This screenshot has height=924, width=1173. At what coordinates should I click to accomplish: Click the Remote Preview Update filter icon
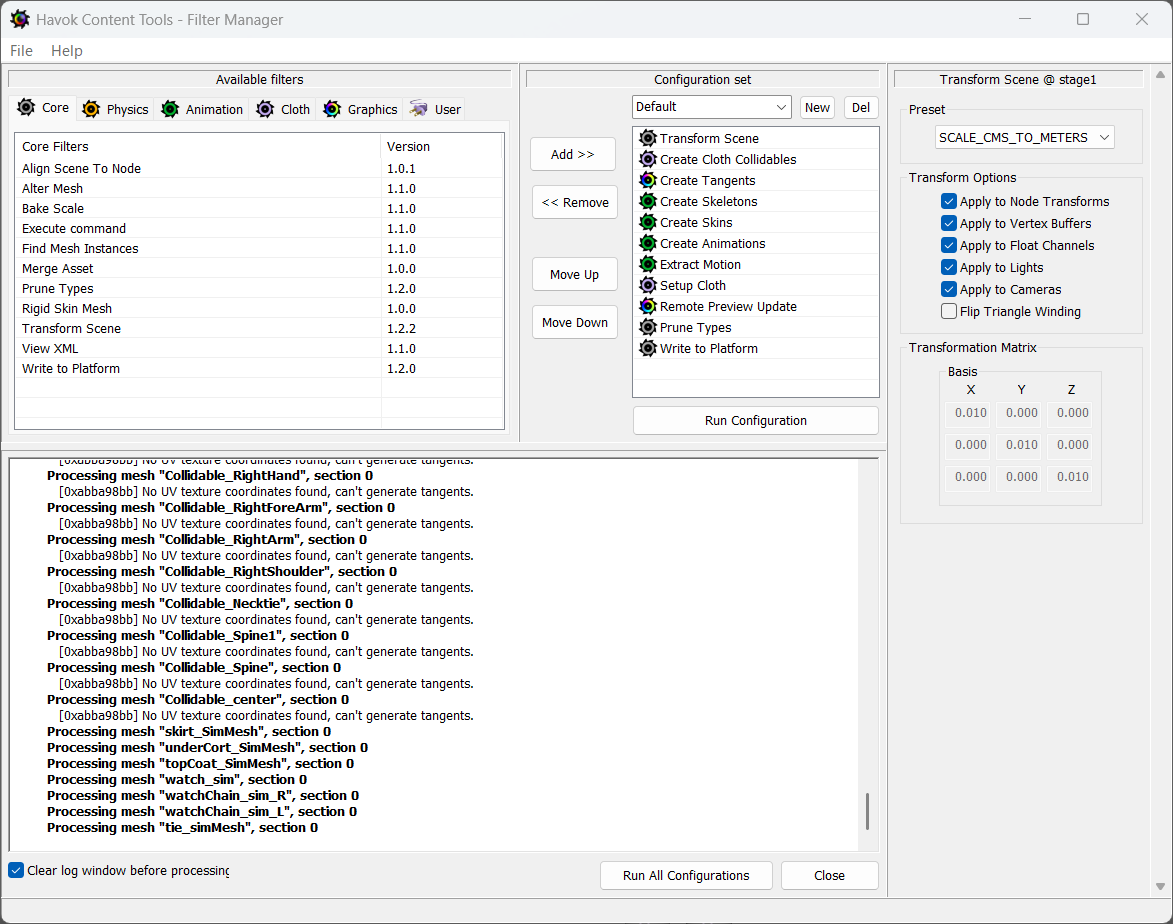648,306
